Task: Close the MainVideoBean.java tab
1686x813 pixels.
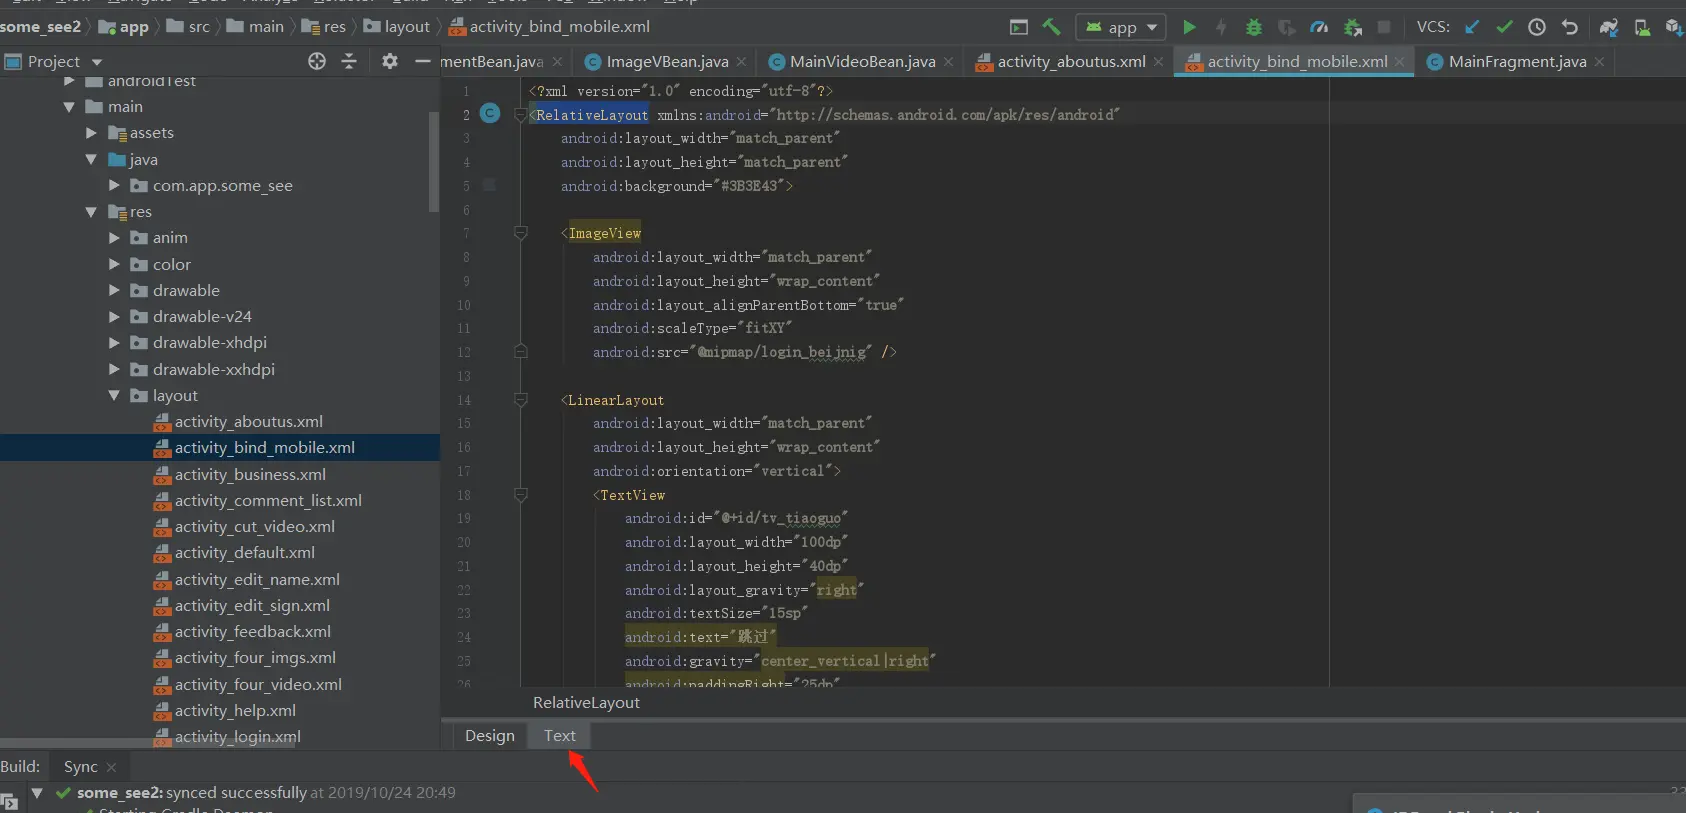Action: (949, 61)
